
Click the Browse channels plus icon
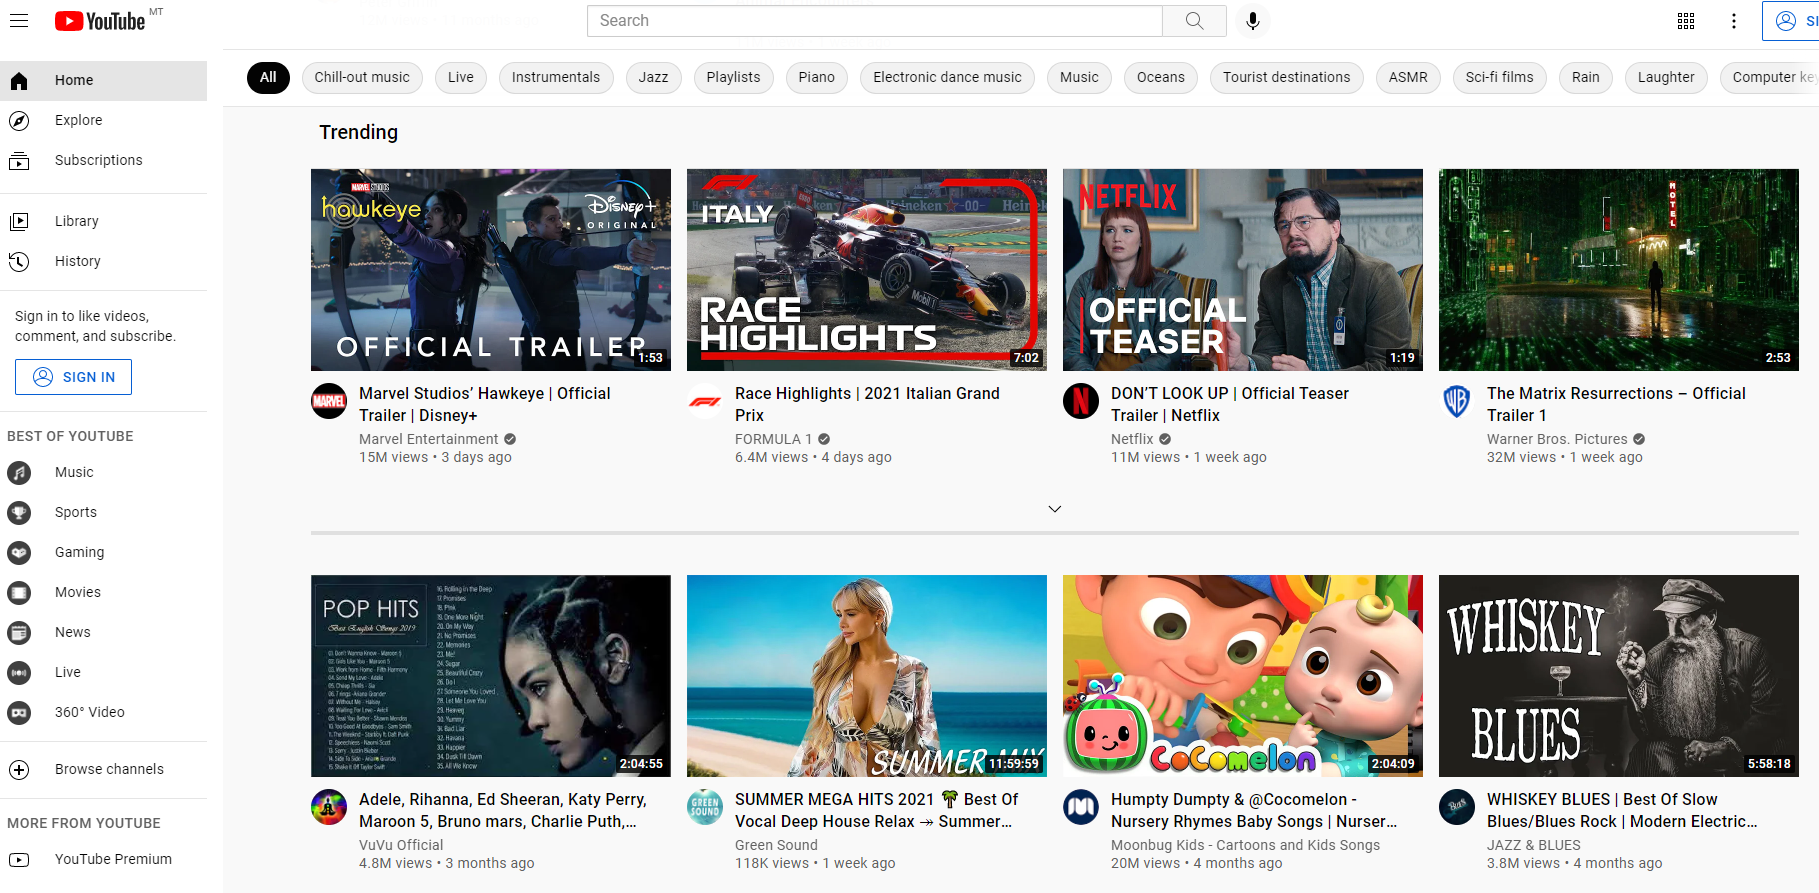[19, 769]
